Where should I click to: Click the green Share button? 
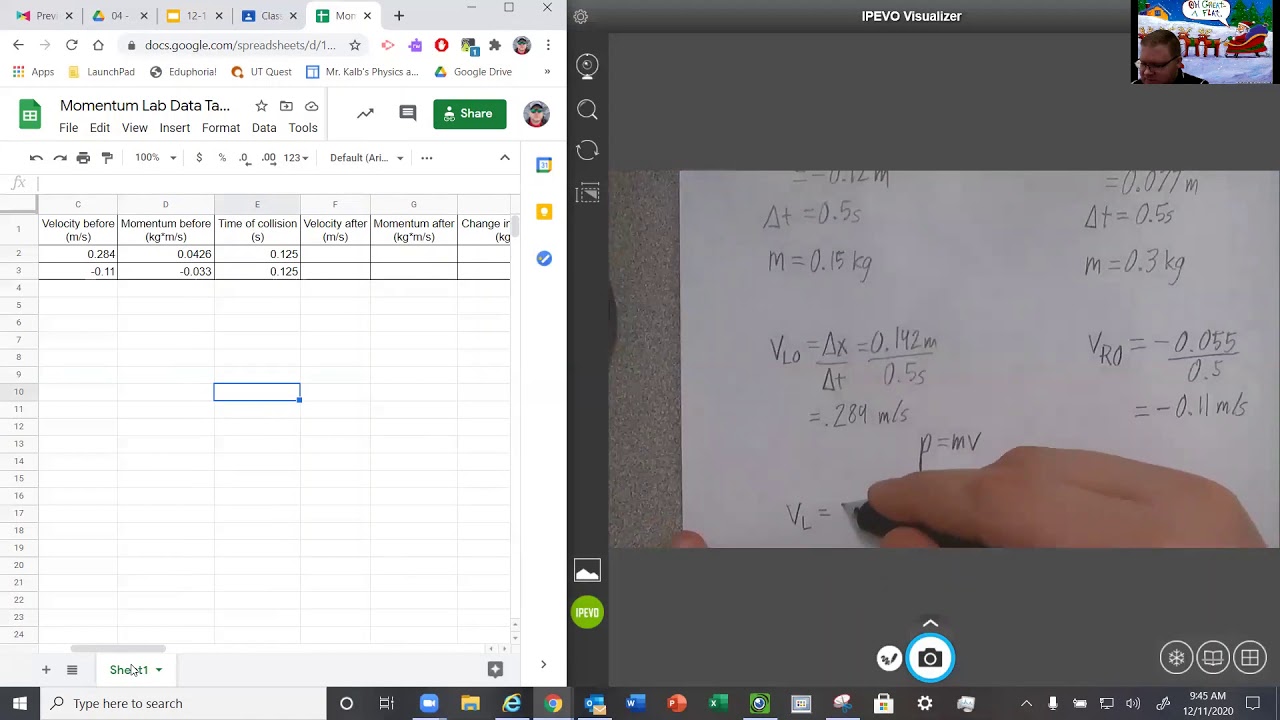tap(469, 113)
